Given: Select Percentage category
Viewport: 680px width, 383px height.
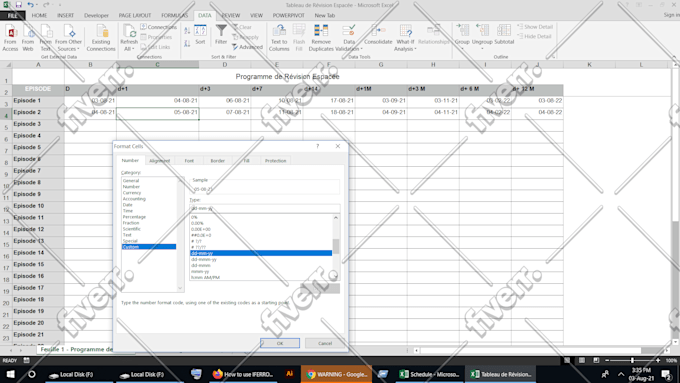Looking at the screenshot, I should pos(134,217).
